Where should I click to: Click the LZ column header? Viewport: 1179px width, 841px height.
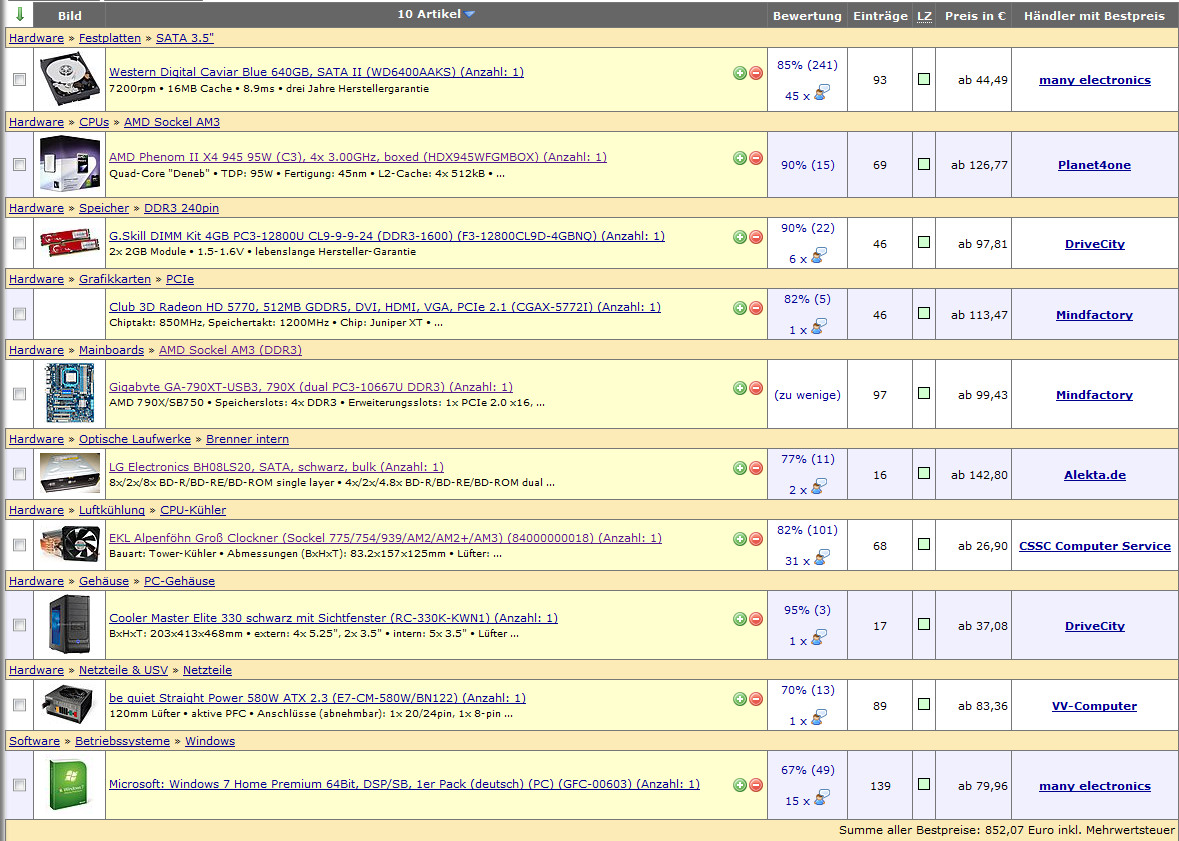[x=924, y=15]
